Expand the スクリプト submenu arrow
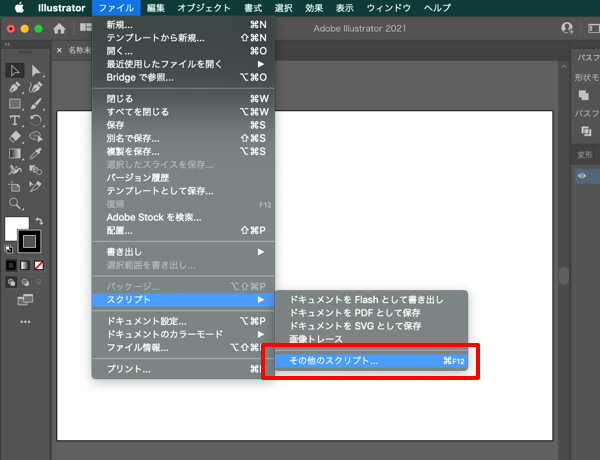The width and height of the screenshot is (600, 460). [261, 300]
